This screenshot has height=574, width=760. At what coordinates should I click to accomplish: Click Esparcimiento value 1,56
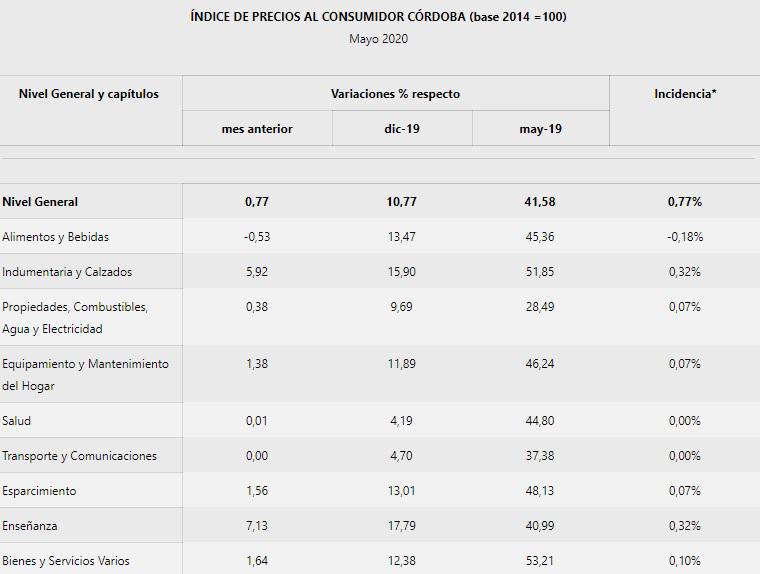coord(257,491)
